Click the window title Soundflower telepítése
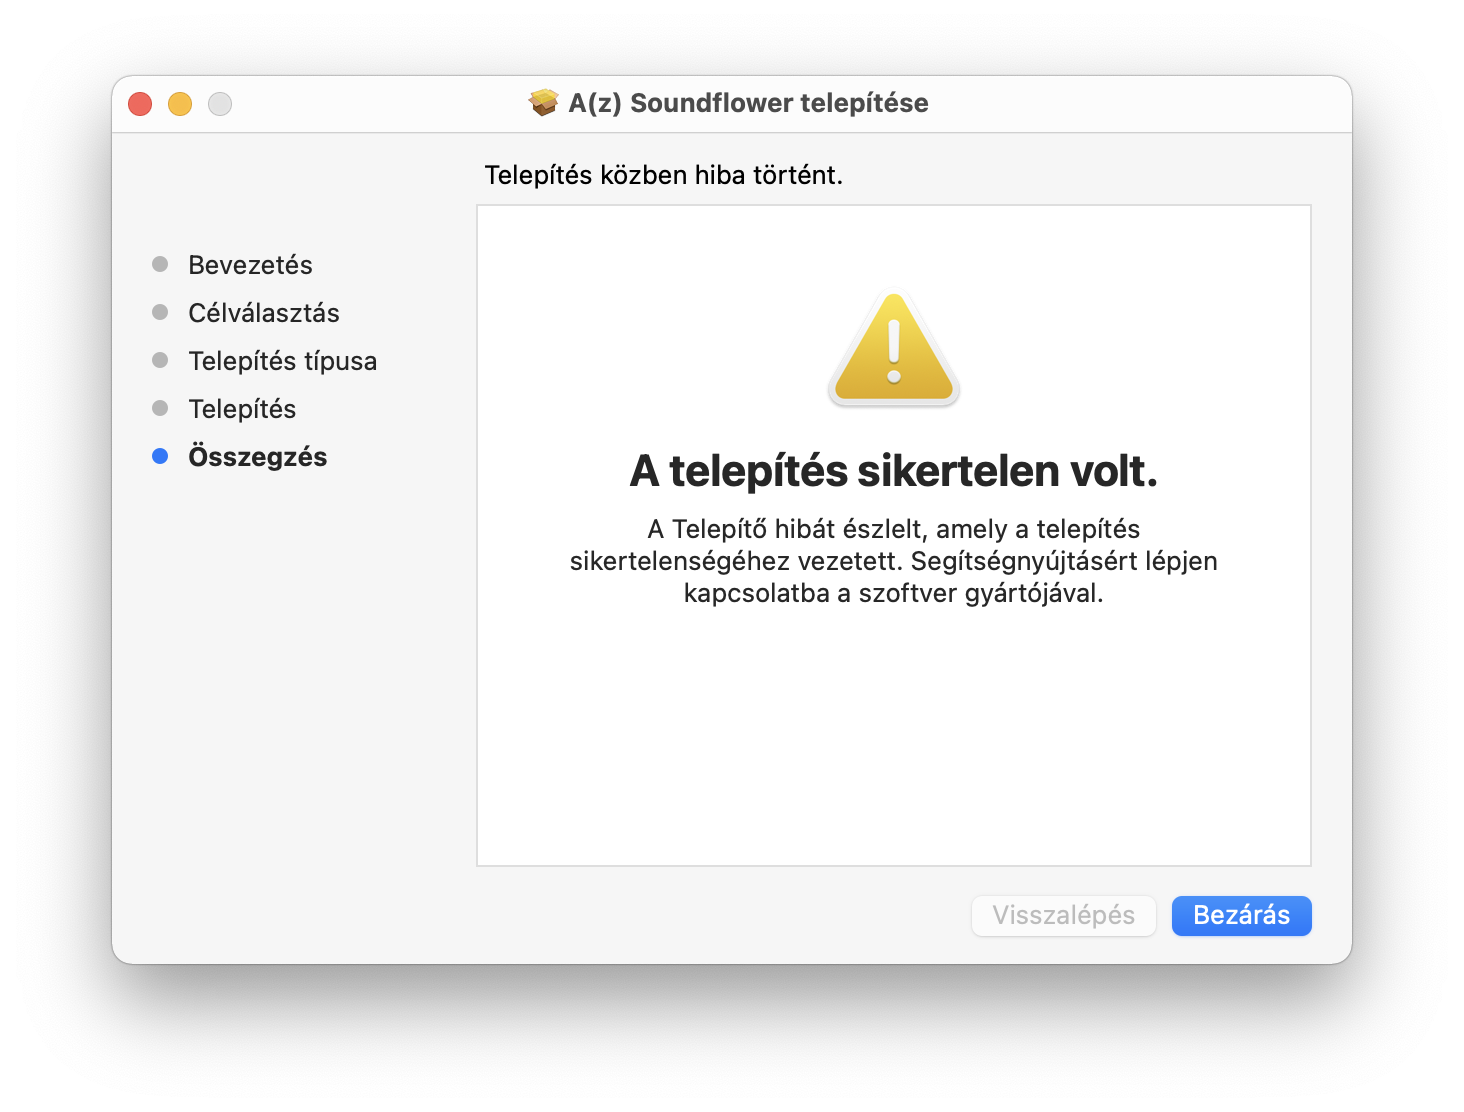Screen dimensions: 1464x1112 pos(748,103)
